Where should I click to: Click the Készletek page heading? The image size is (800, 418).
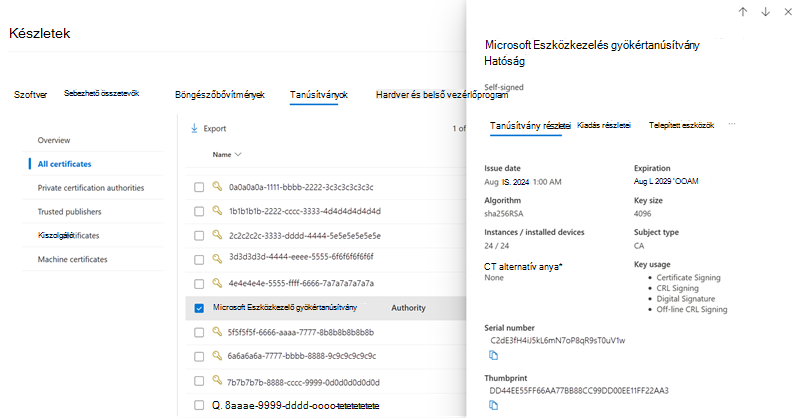(x=40, y=34)
